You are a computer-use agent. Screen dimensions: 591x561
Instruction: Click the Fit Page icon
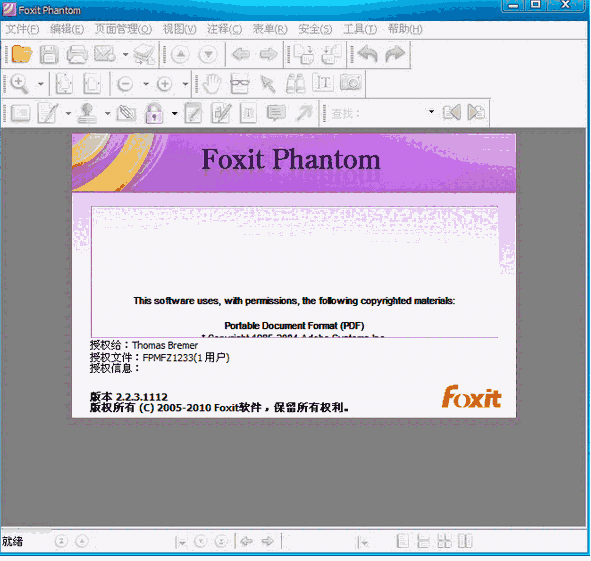pos(64,84)
